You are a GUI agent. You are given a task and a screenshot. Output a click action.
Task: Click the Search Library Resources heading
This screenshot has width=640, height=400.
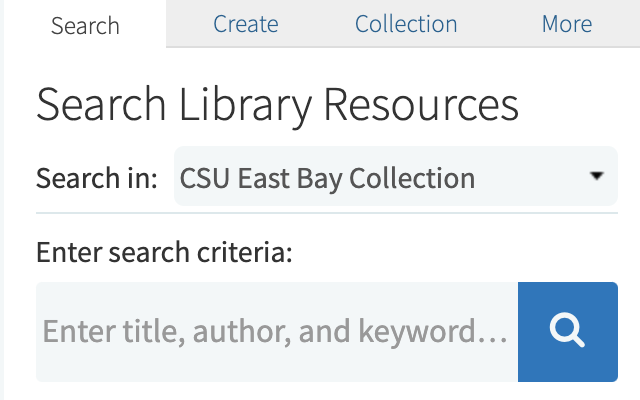coord(277,105)
